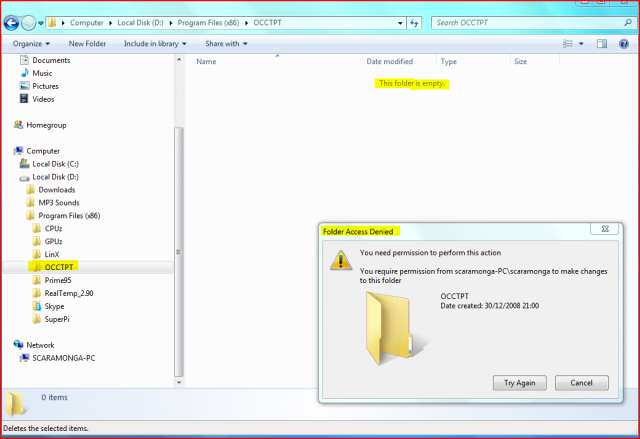
Task: Open Documents in the navigation pane
Action: [45, 60]
